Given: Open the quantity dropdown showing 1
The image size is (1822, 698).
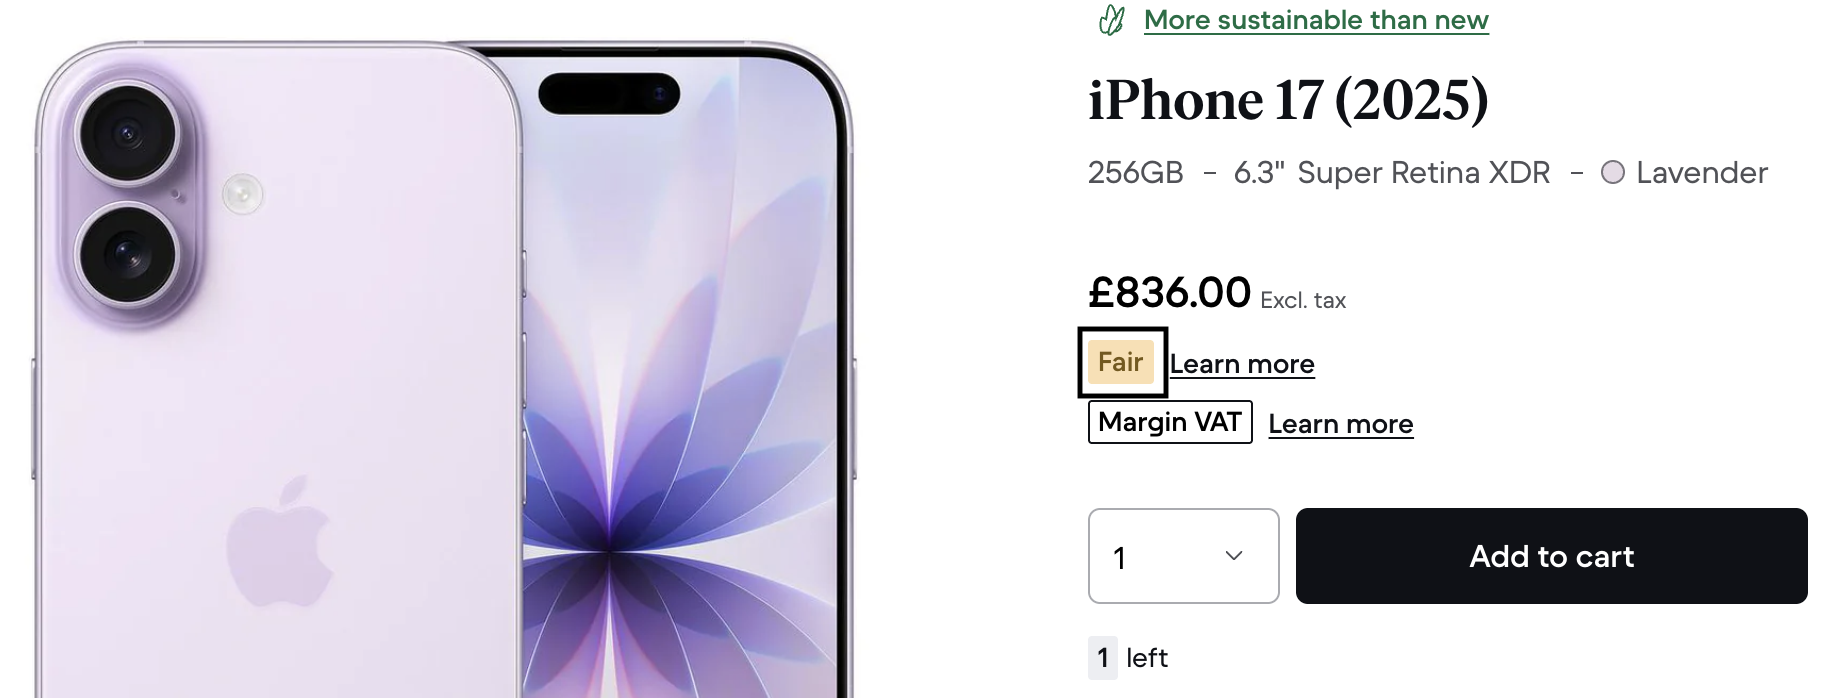Looking at the screenshot, I should pyautogui.click(x=1183, y=556).
